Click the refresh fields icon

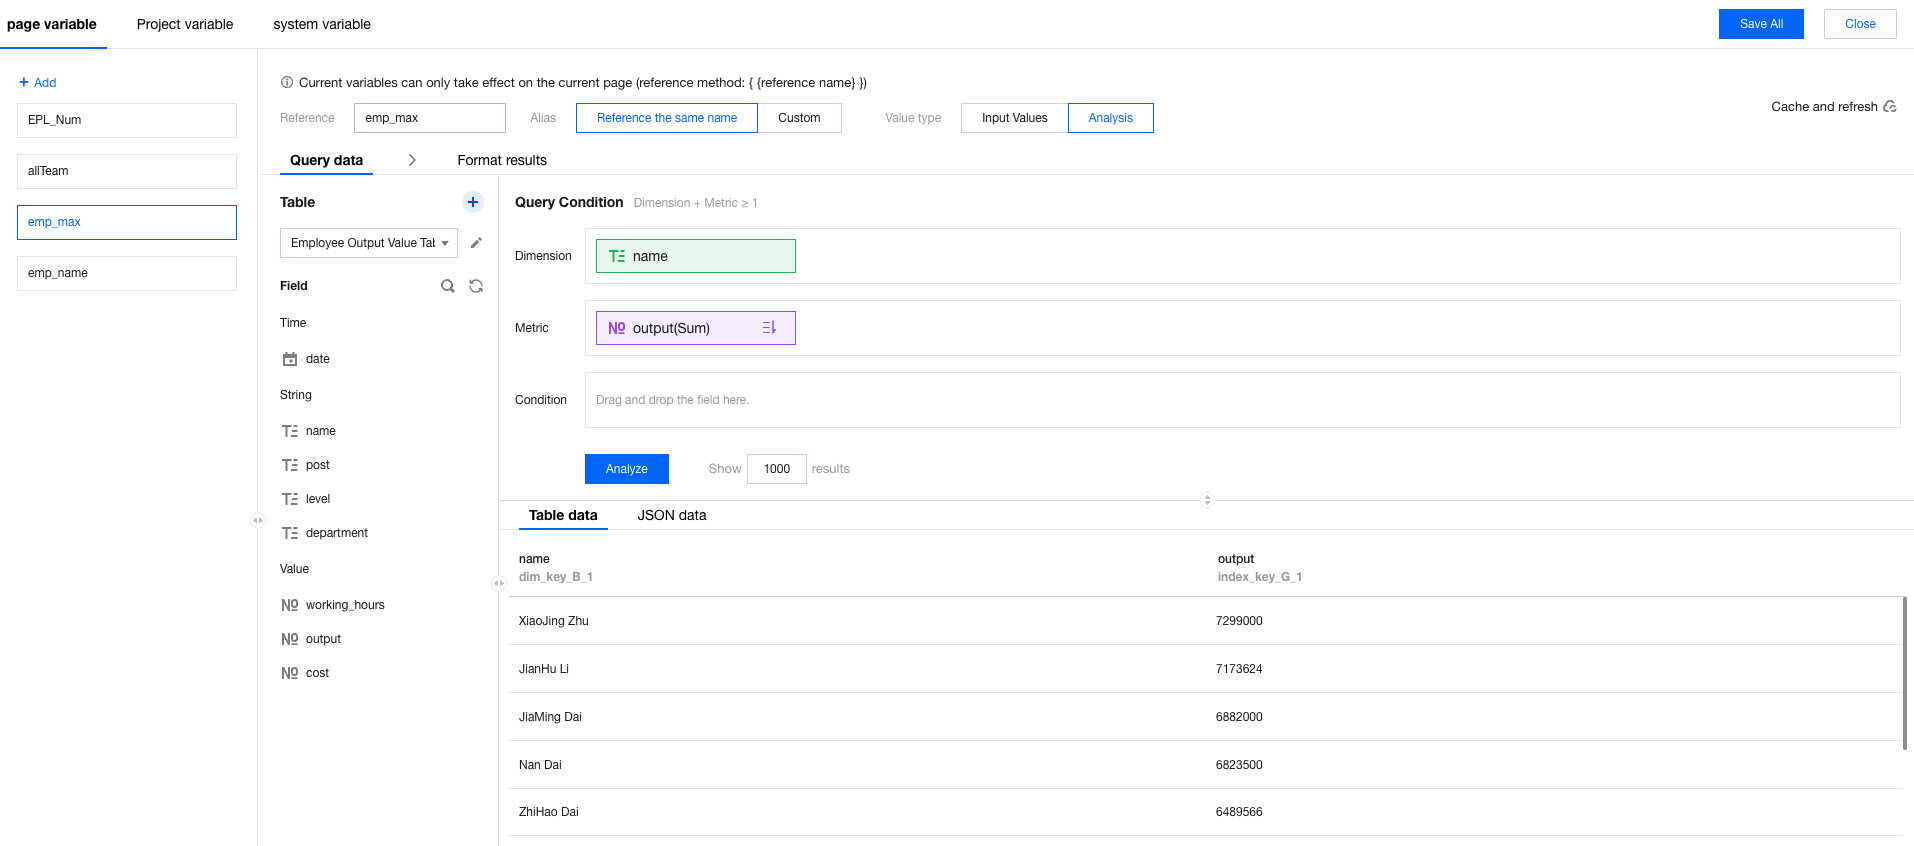point(476,286)
